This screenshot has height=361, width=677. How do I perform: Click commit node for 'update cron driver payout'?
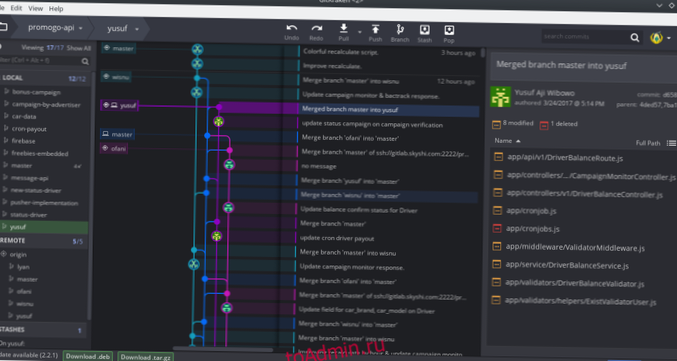216,236
